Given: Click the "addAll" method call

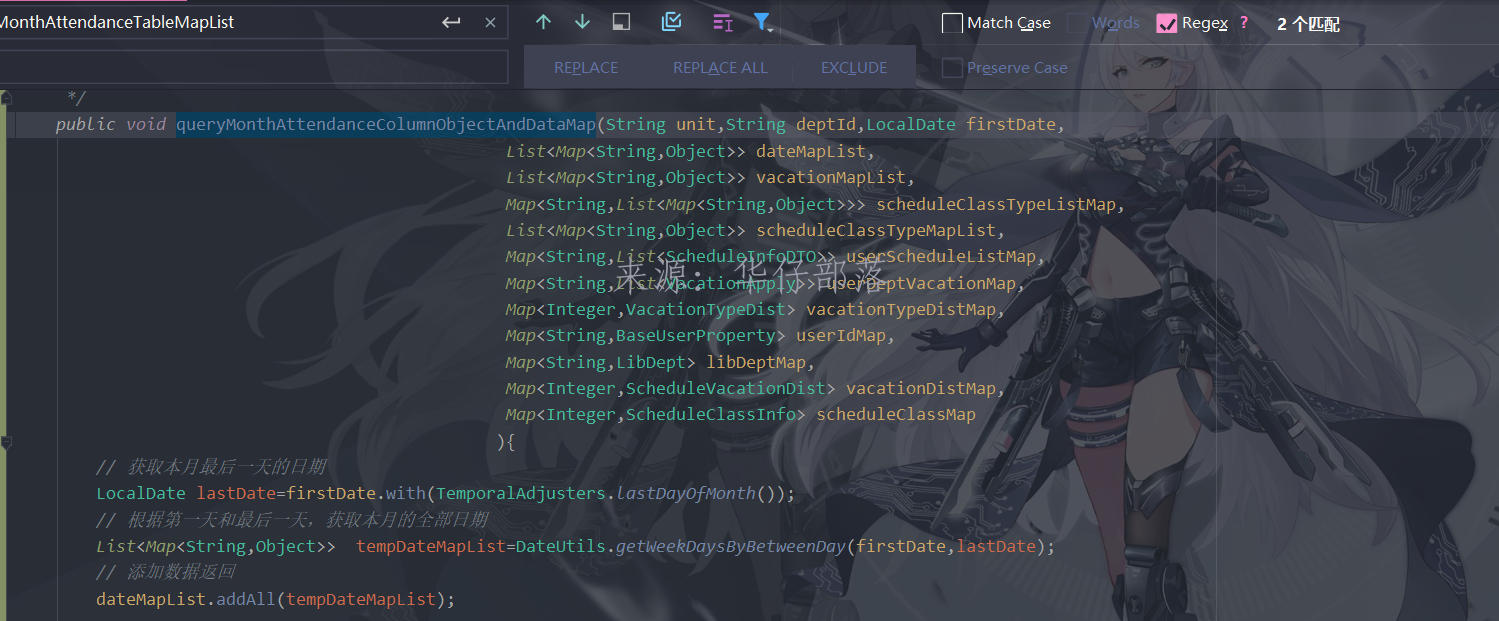Looking at the screenshot, I should pos(247,599).
